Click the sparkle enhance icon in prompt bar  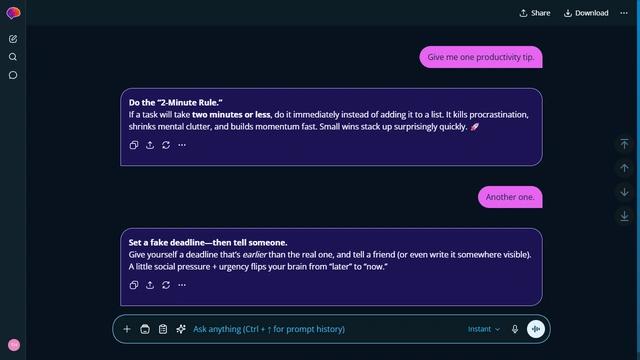[x=181, y=329]
